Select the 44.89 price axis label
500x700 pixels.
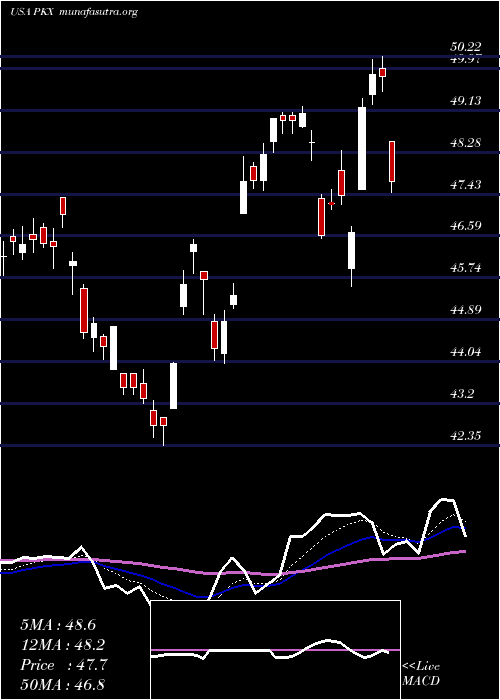465,309
